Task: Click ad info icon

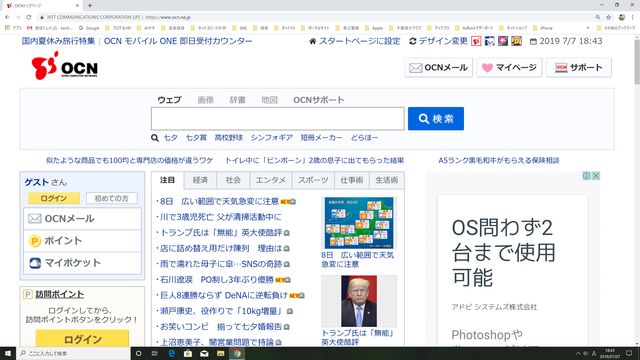Action: click(x=587, y=176)
